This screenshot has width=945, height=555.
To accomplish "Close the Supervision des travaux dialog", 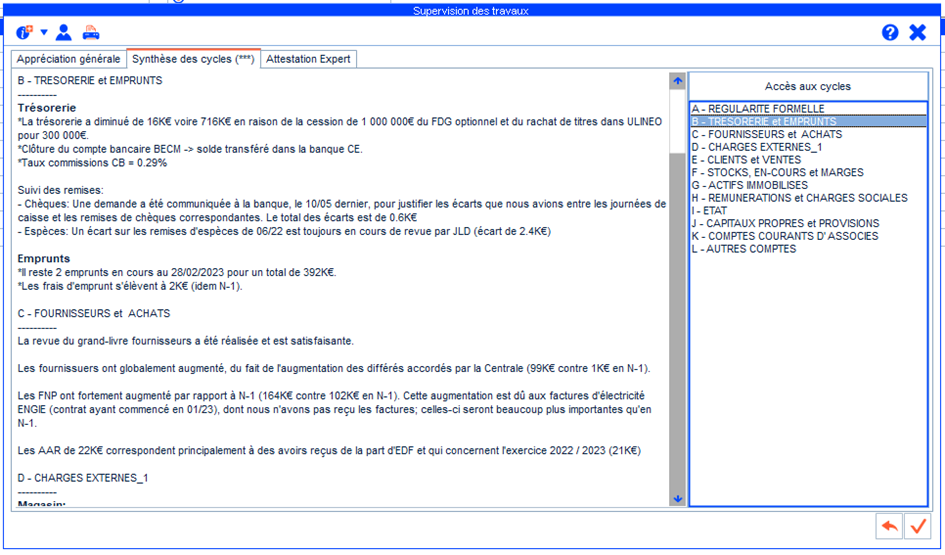I will tap(917, 32).
